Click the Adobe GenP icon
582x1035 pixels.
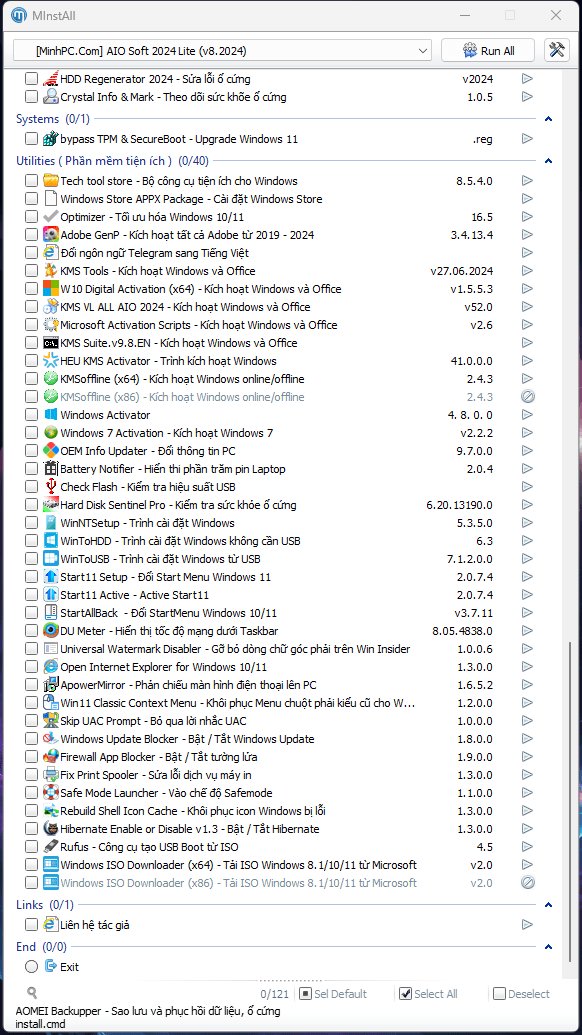pyautogui.click(x=51, y=234)
